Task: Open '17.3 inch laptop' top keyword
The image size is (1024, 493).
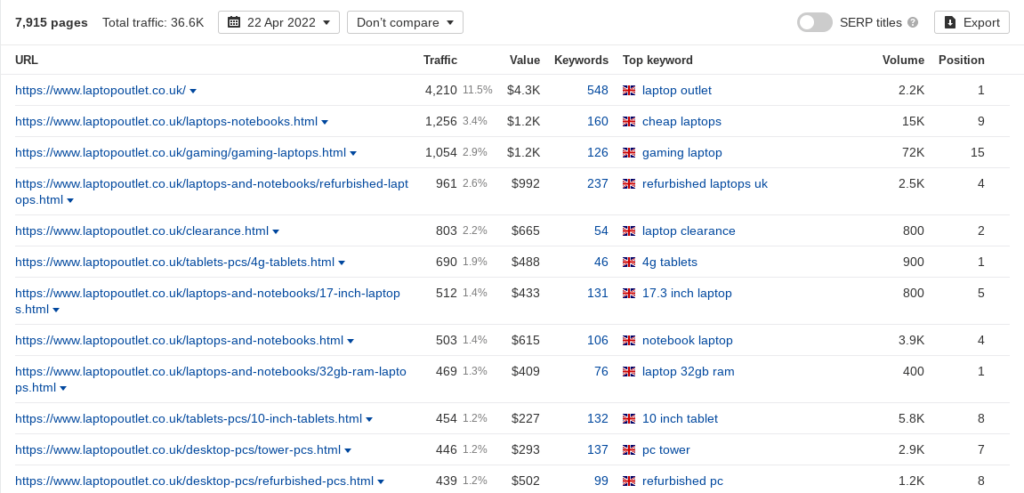Action: tap(687, 294)
